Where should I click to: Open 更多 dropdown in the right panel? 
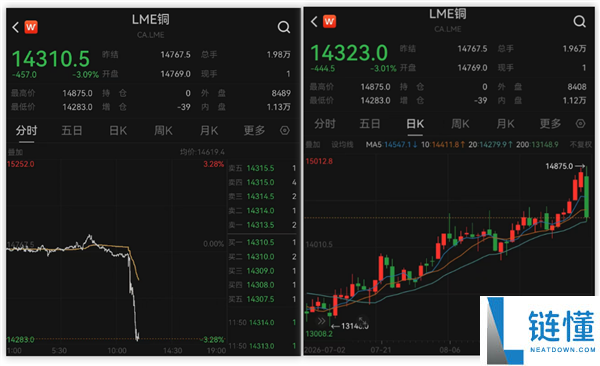pos(551,124)
